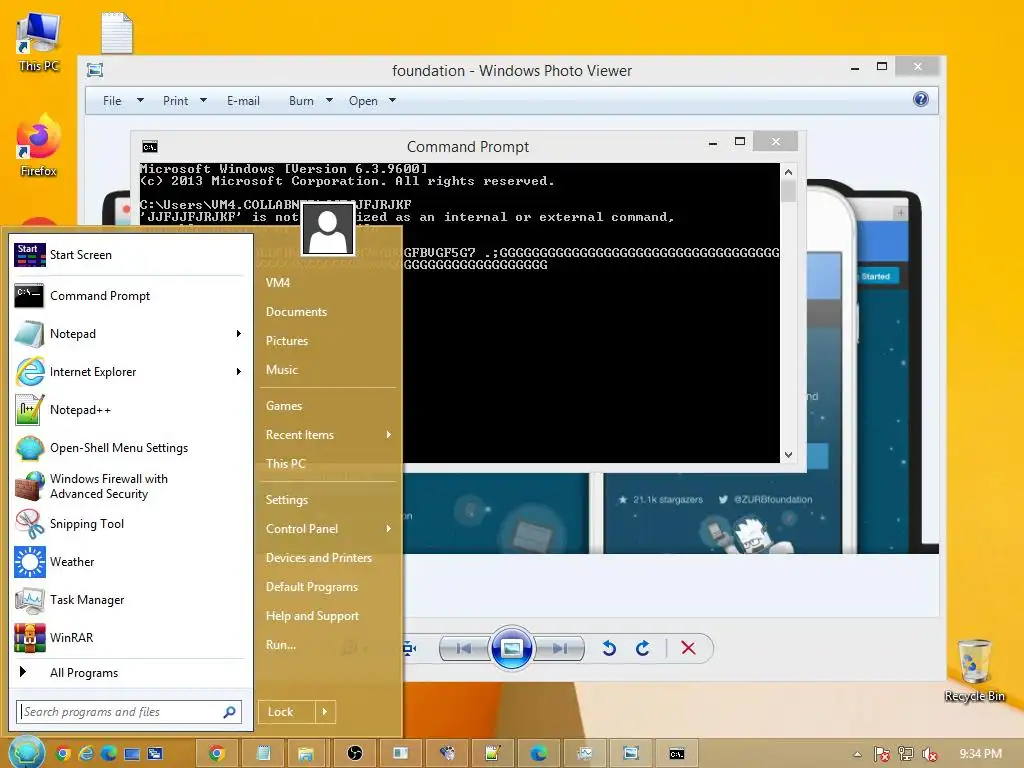Image resolution: width=1024 pixels, height=768 pixels.
Task: Focus the Search programs and files box
Action: point(129,712)
